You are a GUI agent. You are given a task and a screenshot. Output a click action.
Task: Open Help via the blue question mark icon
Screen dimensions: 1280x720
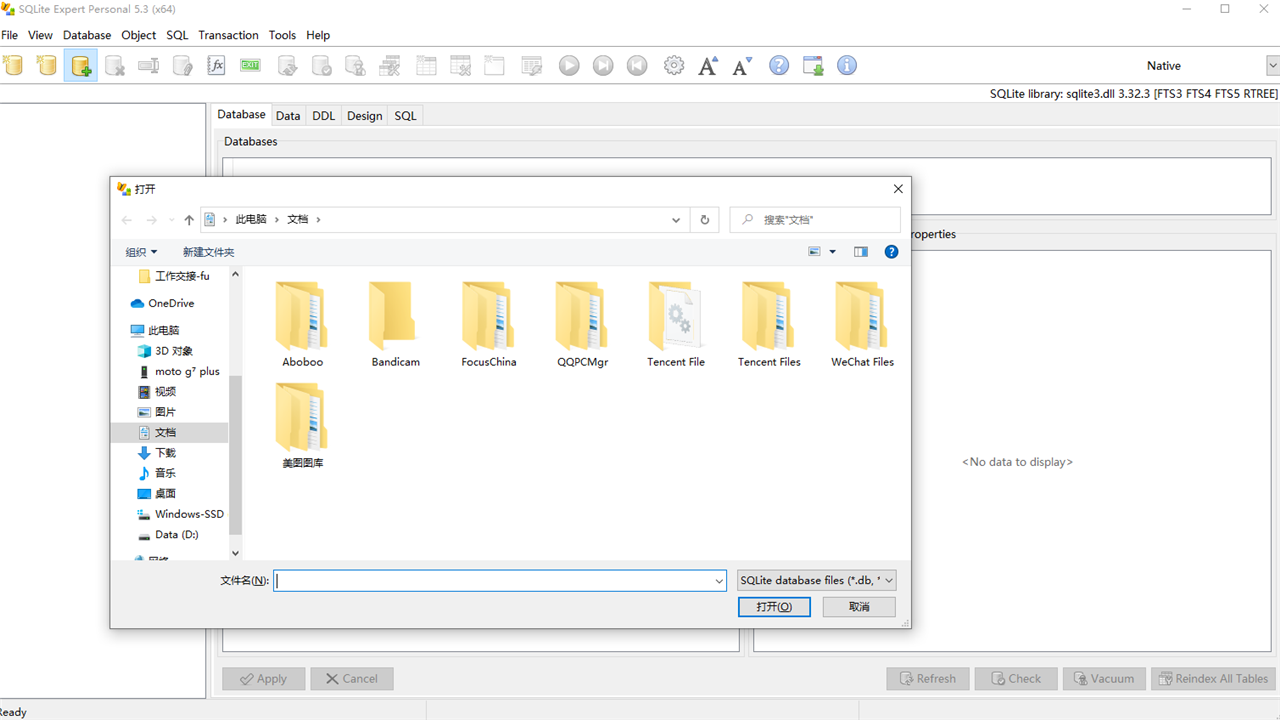tap(778, 65)
